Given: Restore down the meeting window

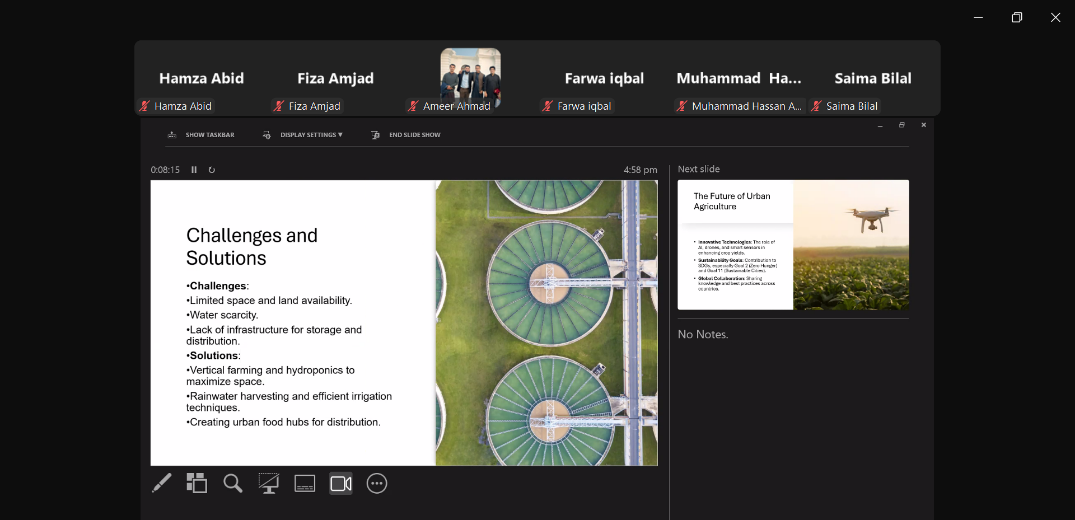Looking at the screenshot, I should [x=1017, y=17].
